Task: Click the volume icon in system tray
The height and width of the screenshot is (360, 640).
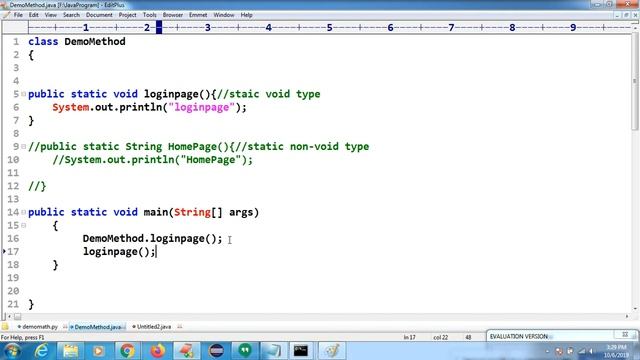Action: coord(591,351)
